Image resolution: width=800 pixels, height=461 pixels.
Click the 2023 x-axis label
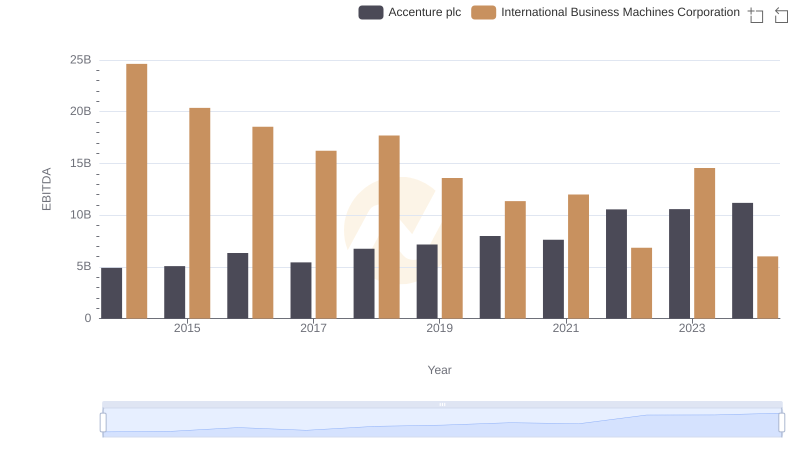pyautogui.click(x=692, y=328)
